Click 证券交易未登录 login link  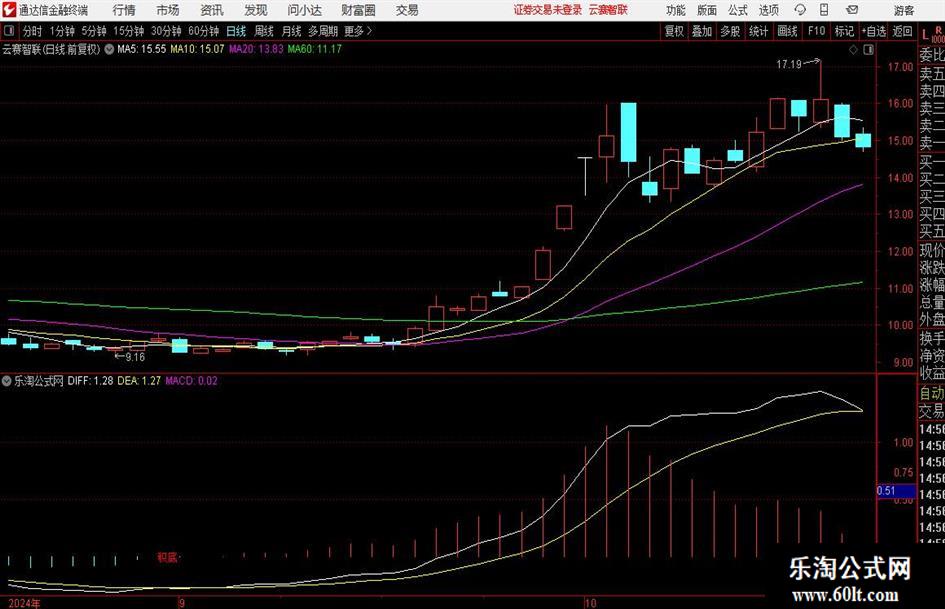pyautogui.click(x=548, y=10)
